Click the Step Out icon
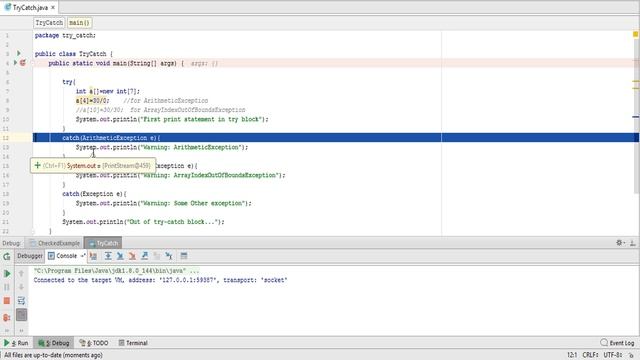The image size is (640, 360). (144, 256)
